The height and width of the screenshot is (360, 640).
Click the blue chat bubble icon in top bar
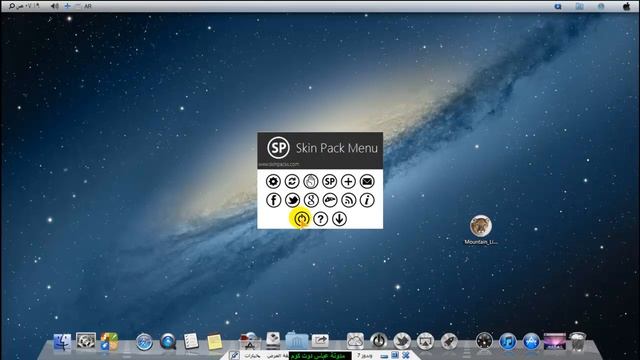point(558,6)
